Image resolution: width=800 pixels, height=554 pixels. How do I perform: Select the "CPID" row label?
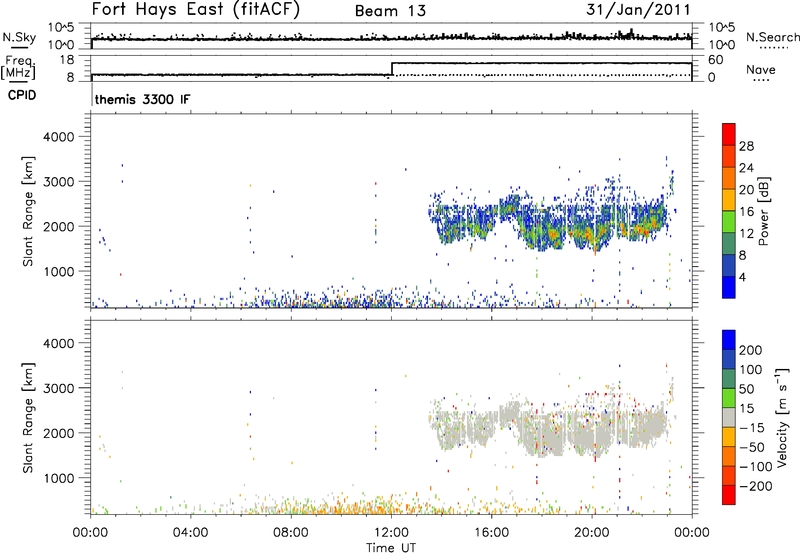(x=22, y=95)
